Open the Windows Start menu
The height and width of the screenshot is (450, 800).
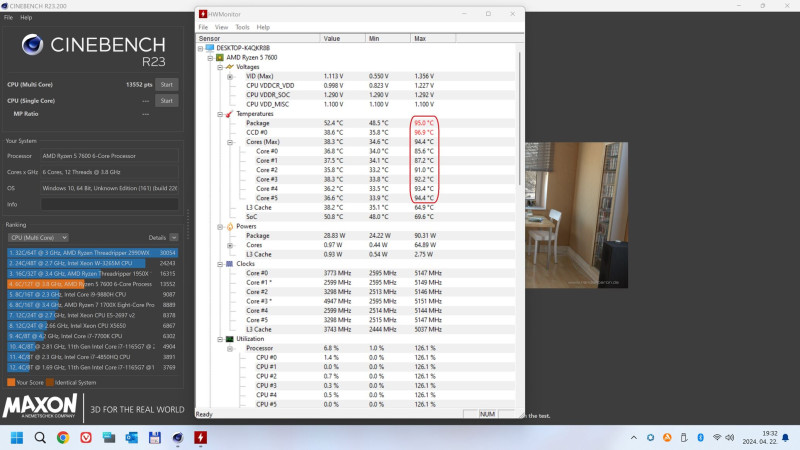tap(17, 438)
